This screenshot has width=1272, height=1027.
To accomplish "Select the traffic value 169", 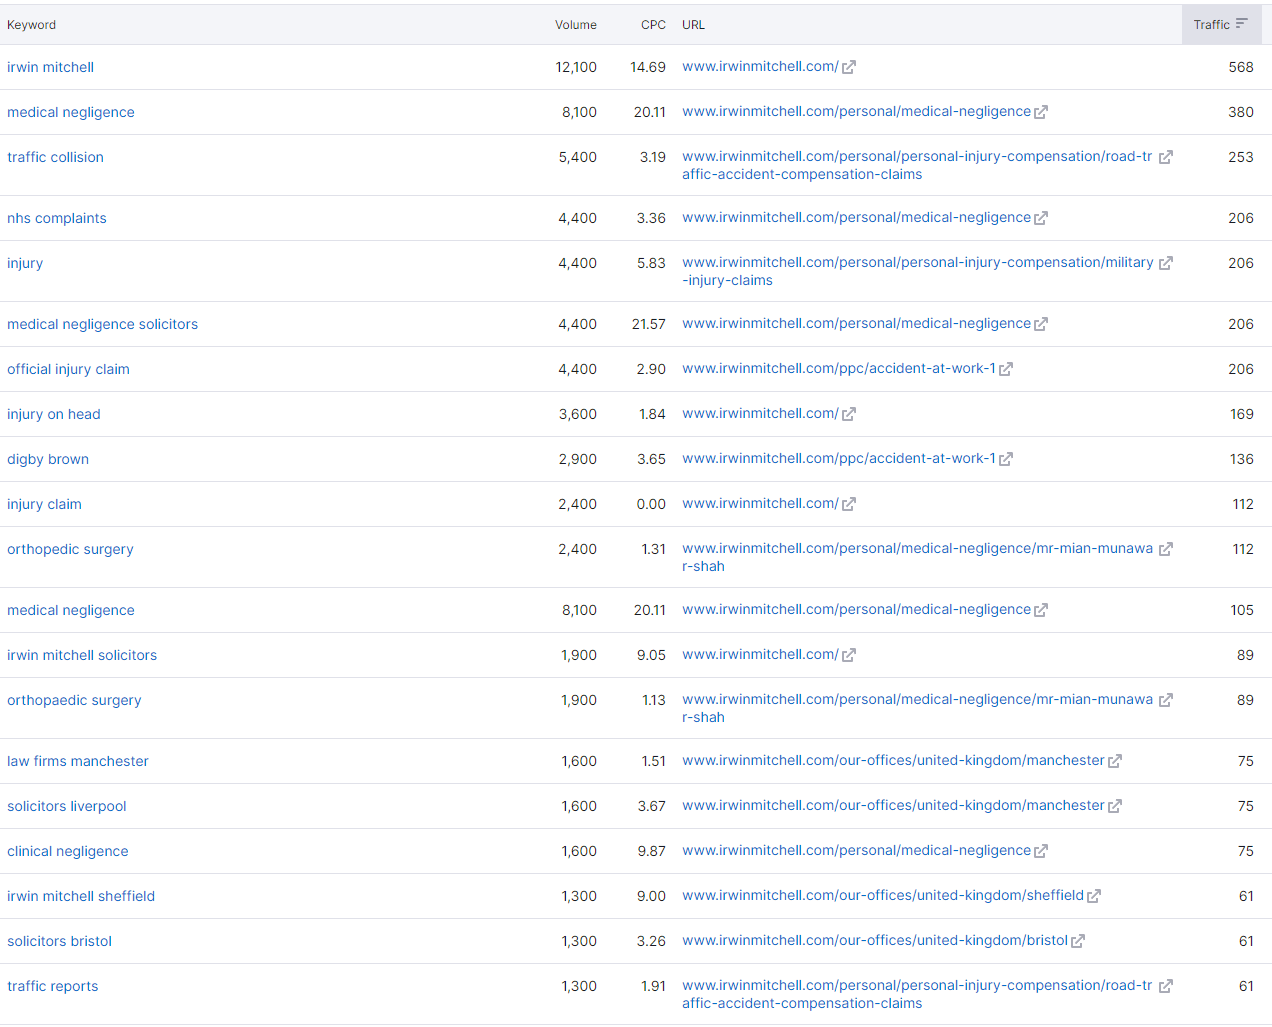I will tap(1242, 414).
